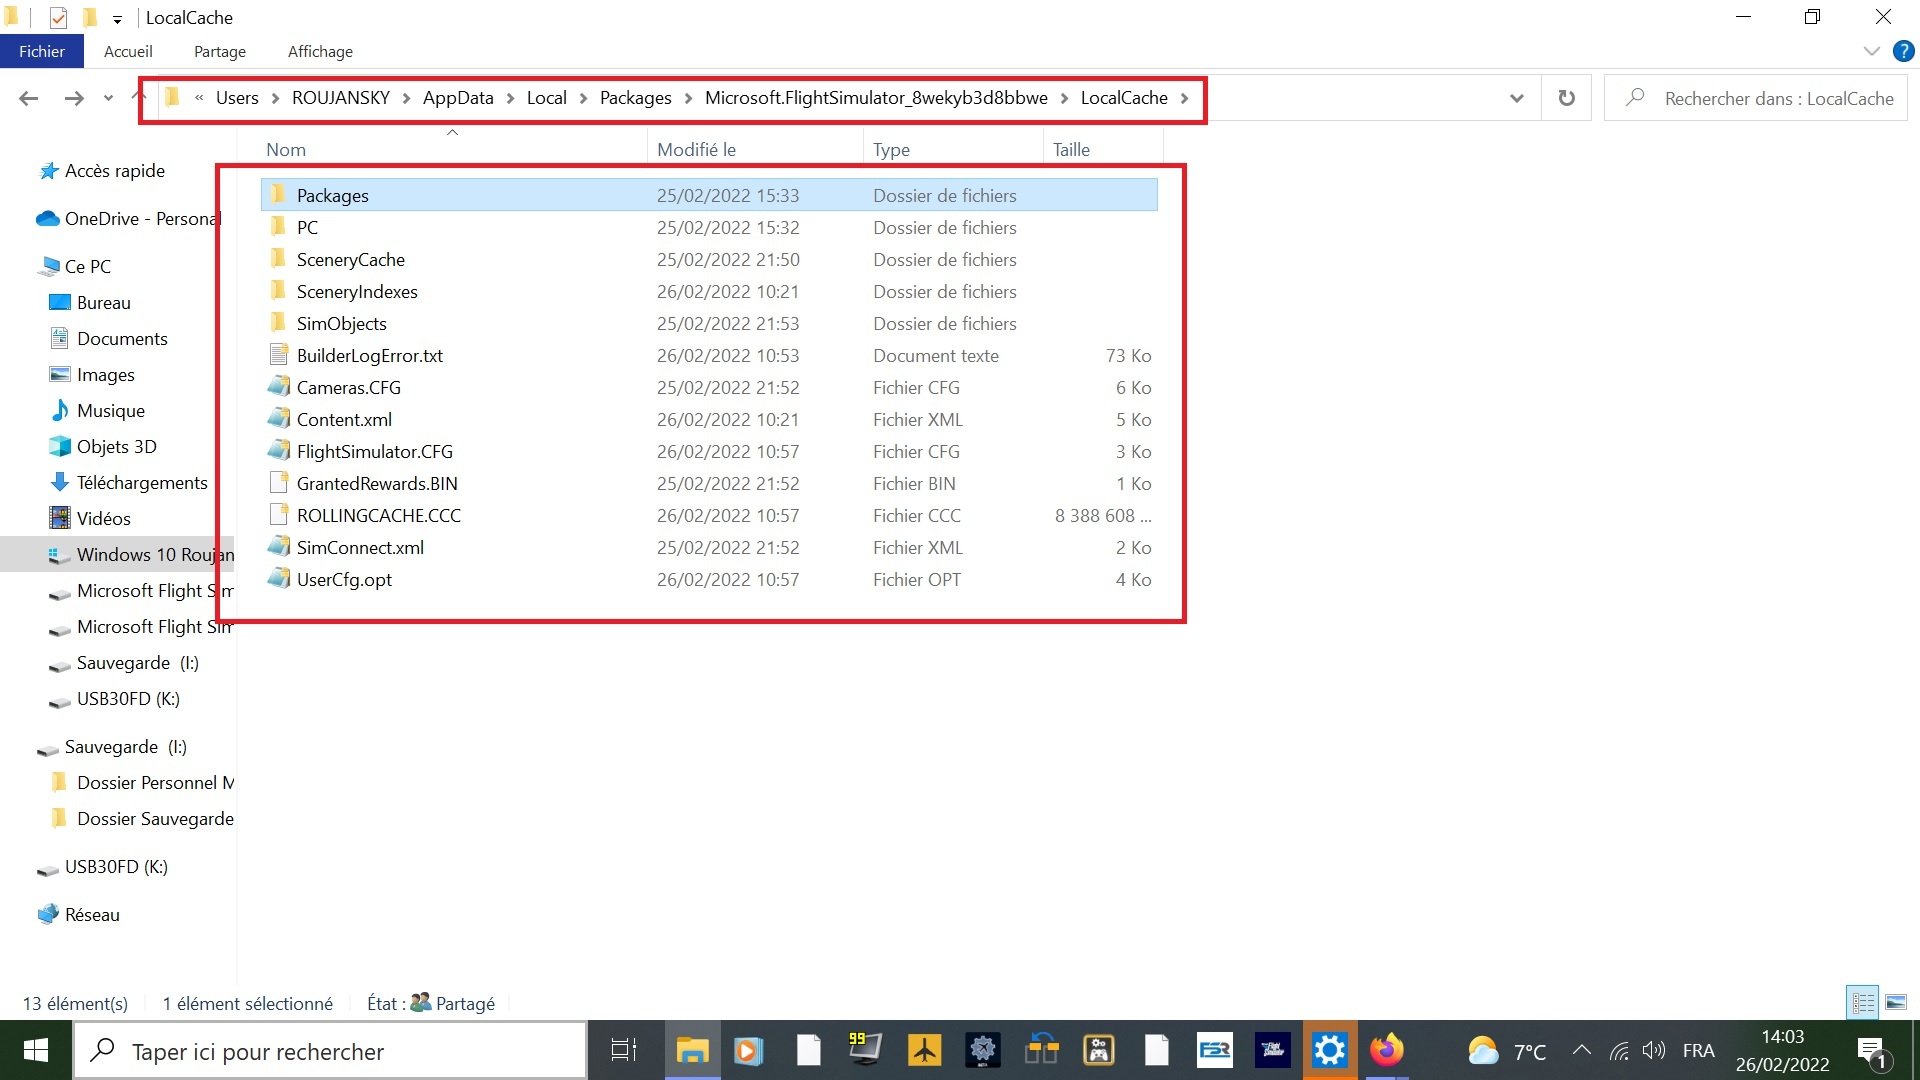Open the Quick Access Toolbar customize dropdown
This screenshot has width=1920, height=1080.
tap(117, 19)
